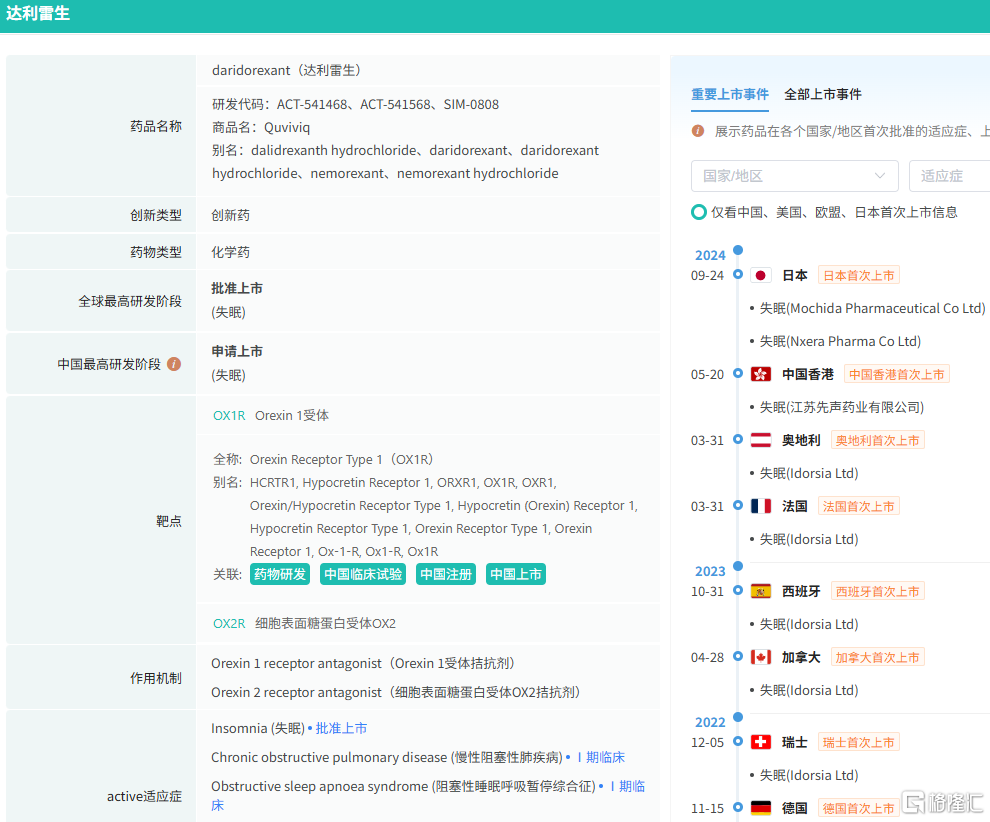
Task: Open the 国家/地区 dropdown
Action: 794,176
